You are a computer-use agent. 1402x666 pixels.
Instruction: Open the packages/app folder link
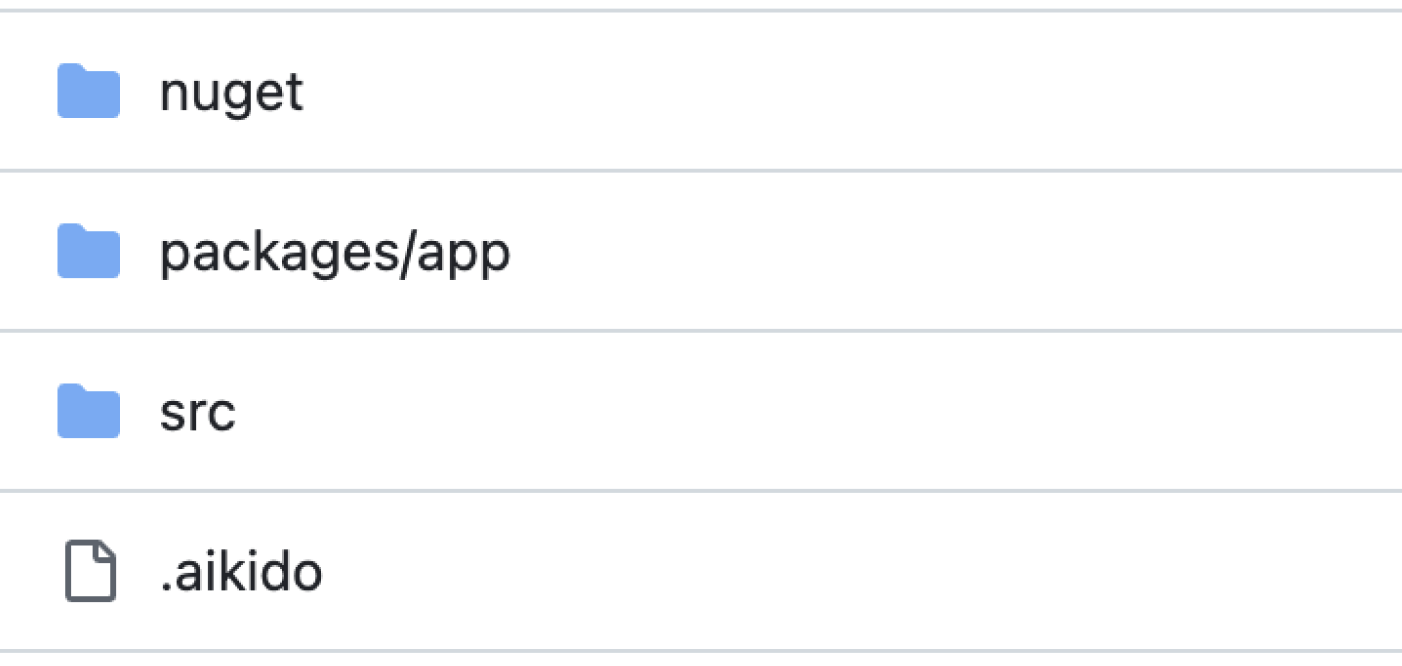(334, 254)
